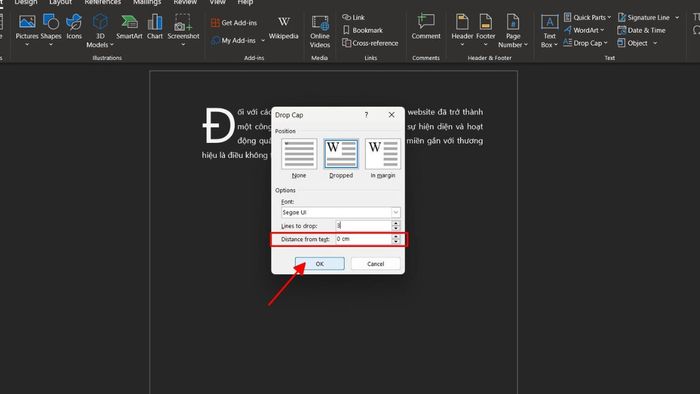Open the Footer options
The width and height of the screenshot is (700, 394).
coord(485,28)
